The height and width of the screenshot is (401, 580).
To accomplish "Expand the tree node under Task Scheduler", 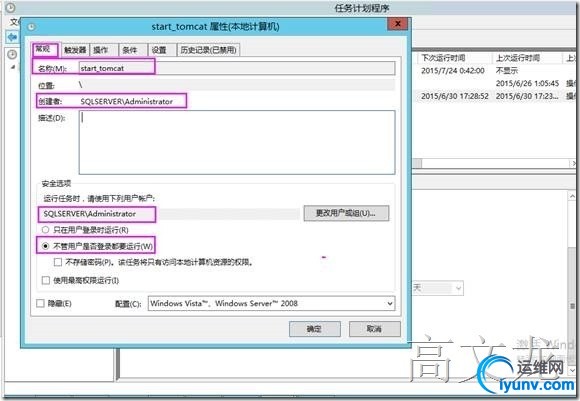I will pos(13,67).
